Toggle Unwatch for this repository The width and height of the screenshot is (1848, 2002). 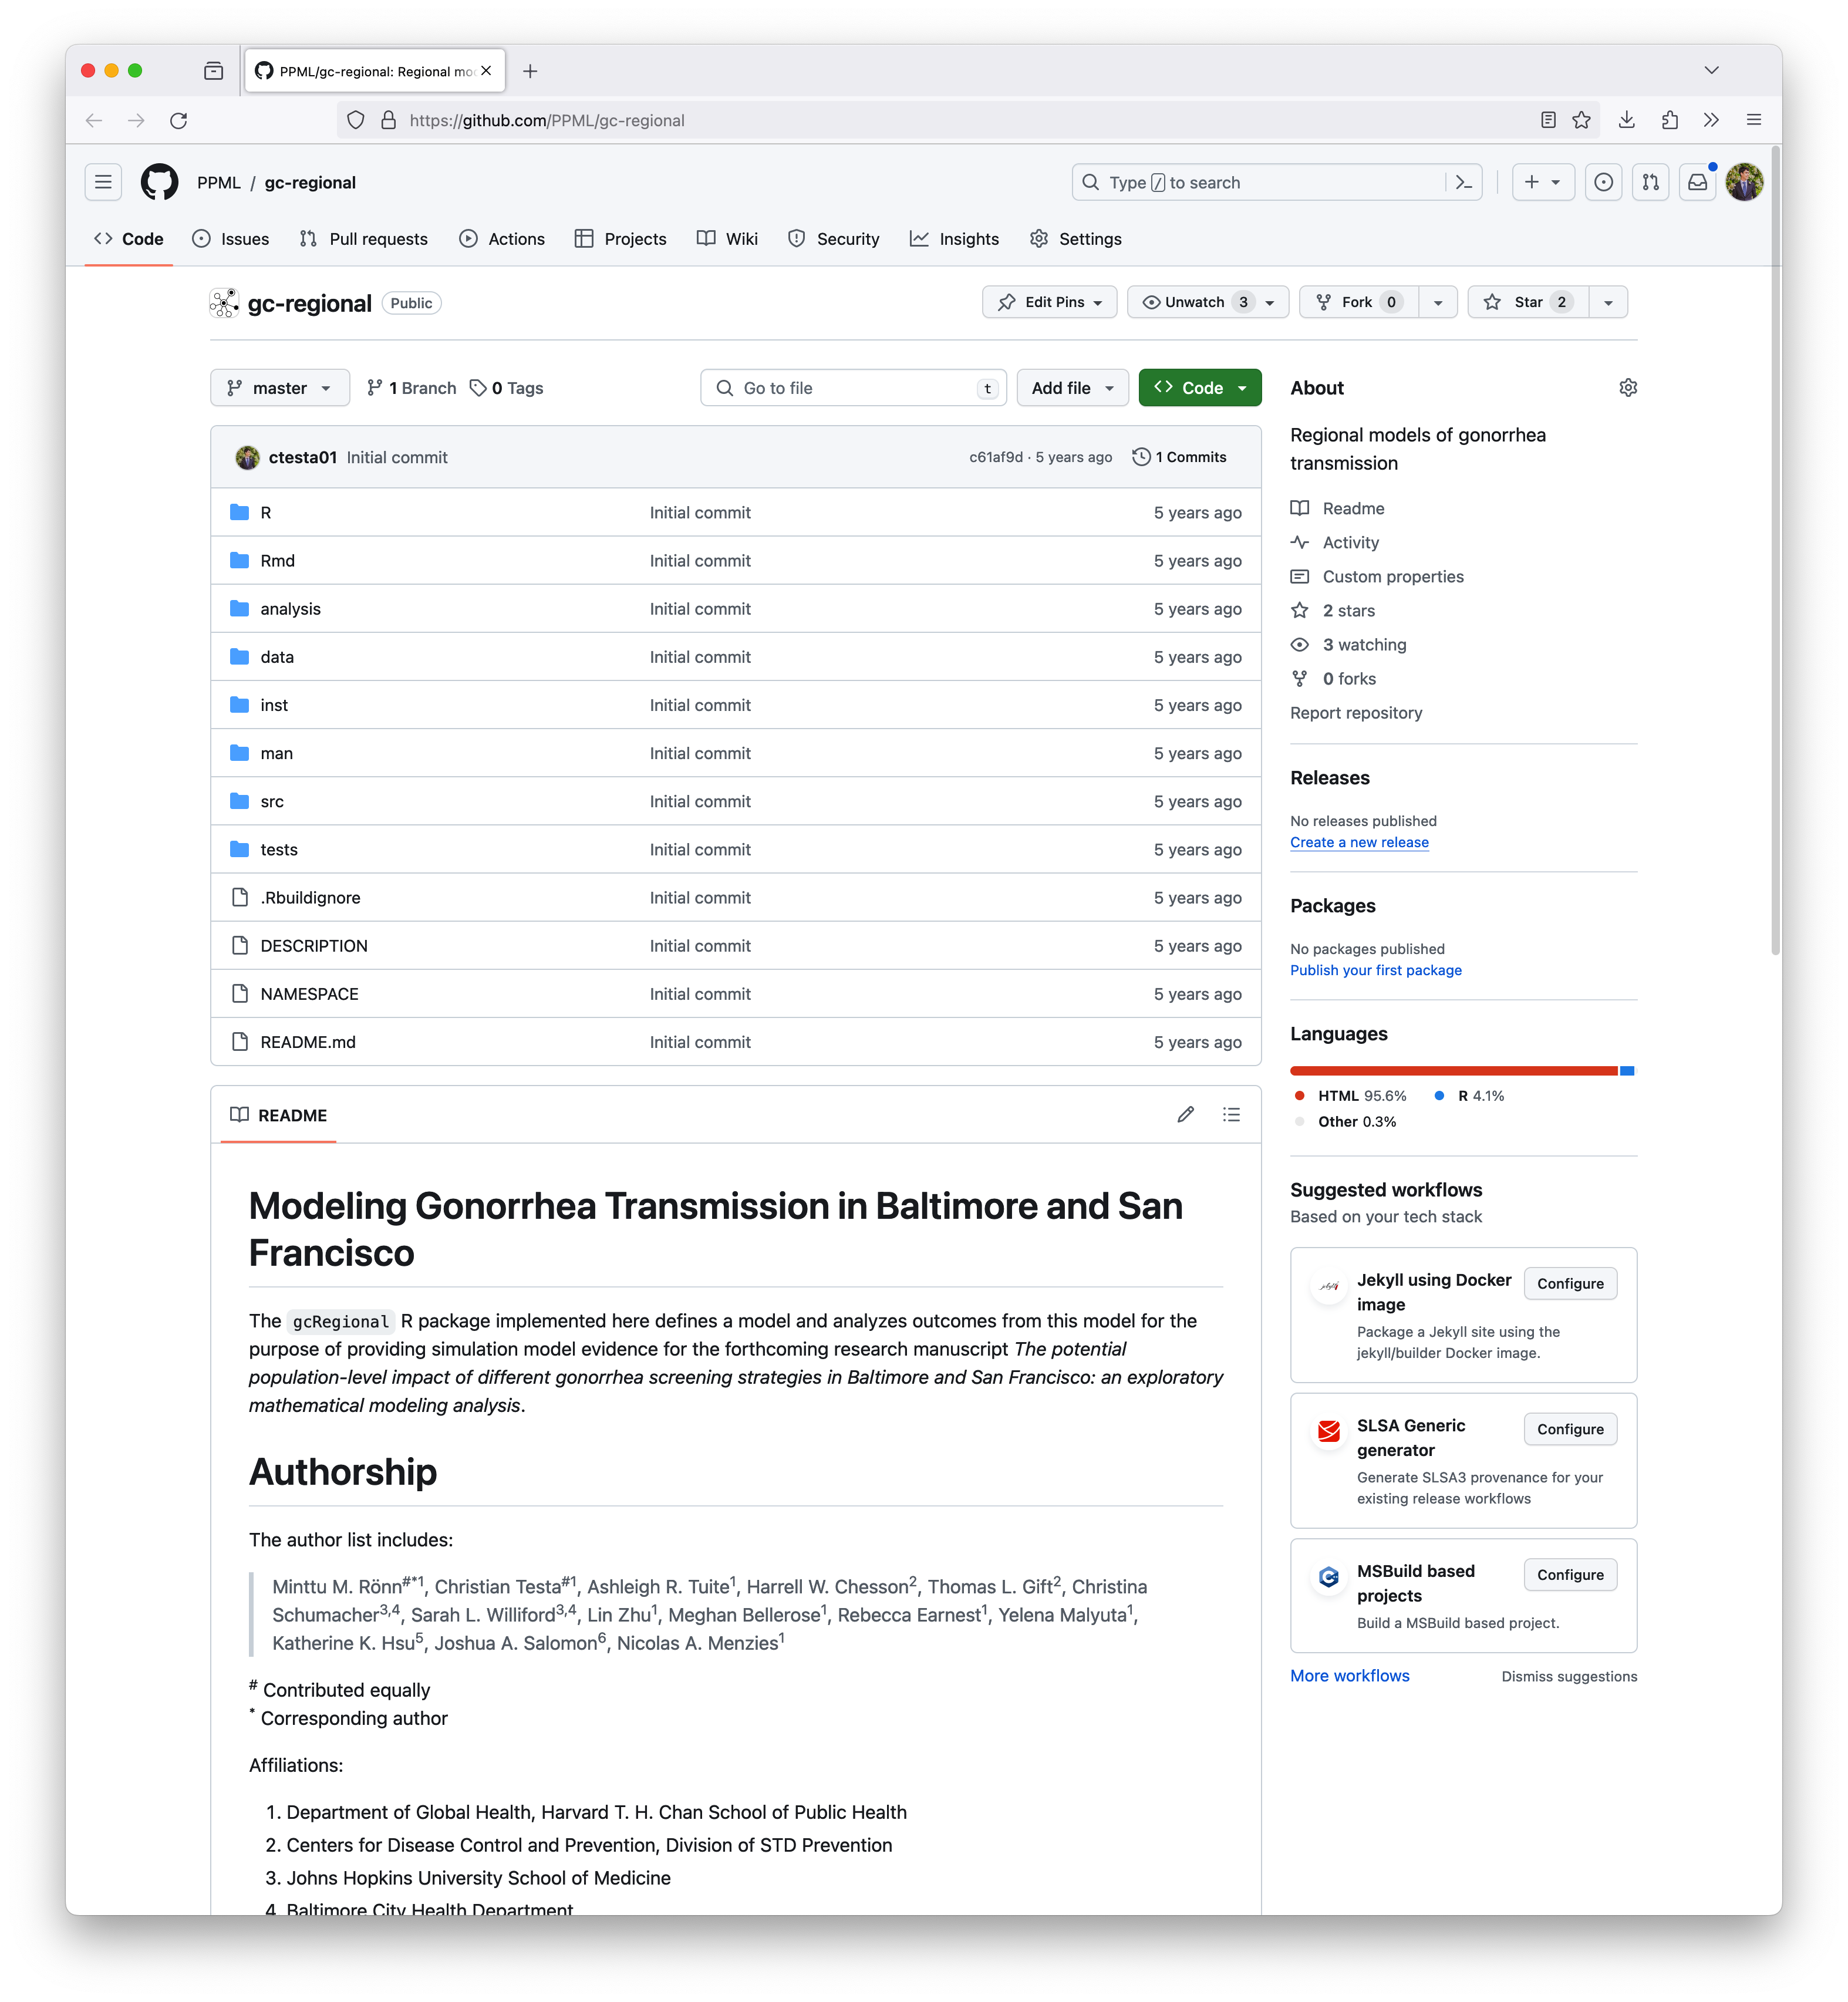pos(1195,302)
